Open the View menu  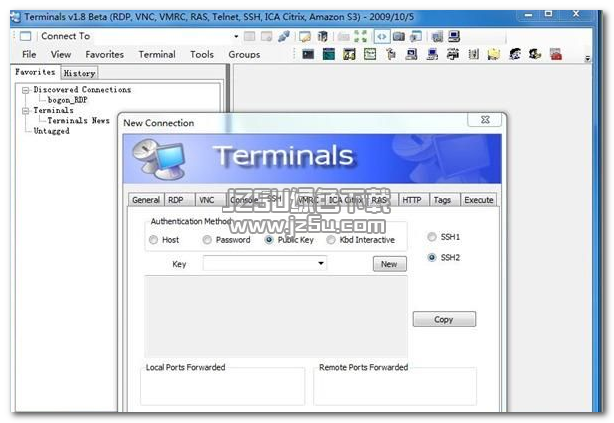[61, 54]
